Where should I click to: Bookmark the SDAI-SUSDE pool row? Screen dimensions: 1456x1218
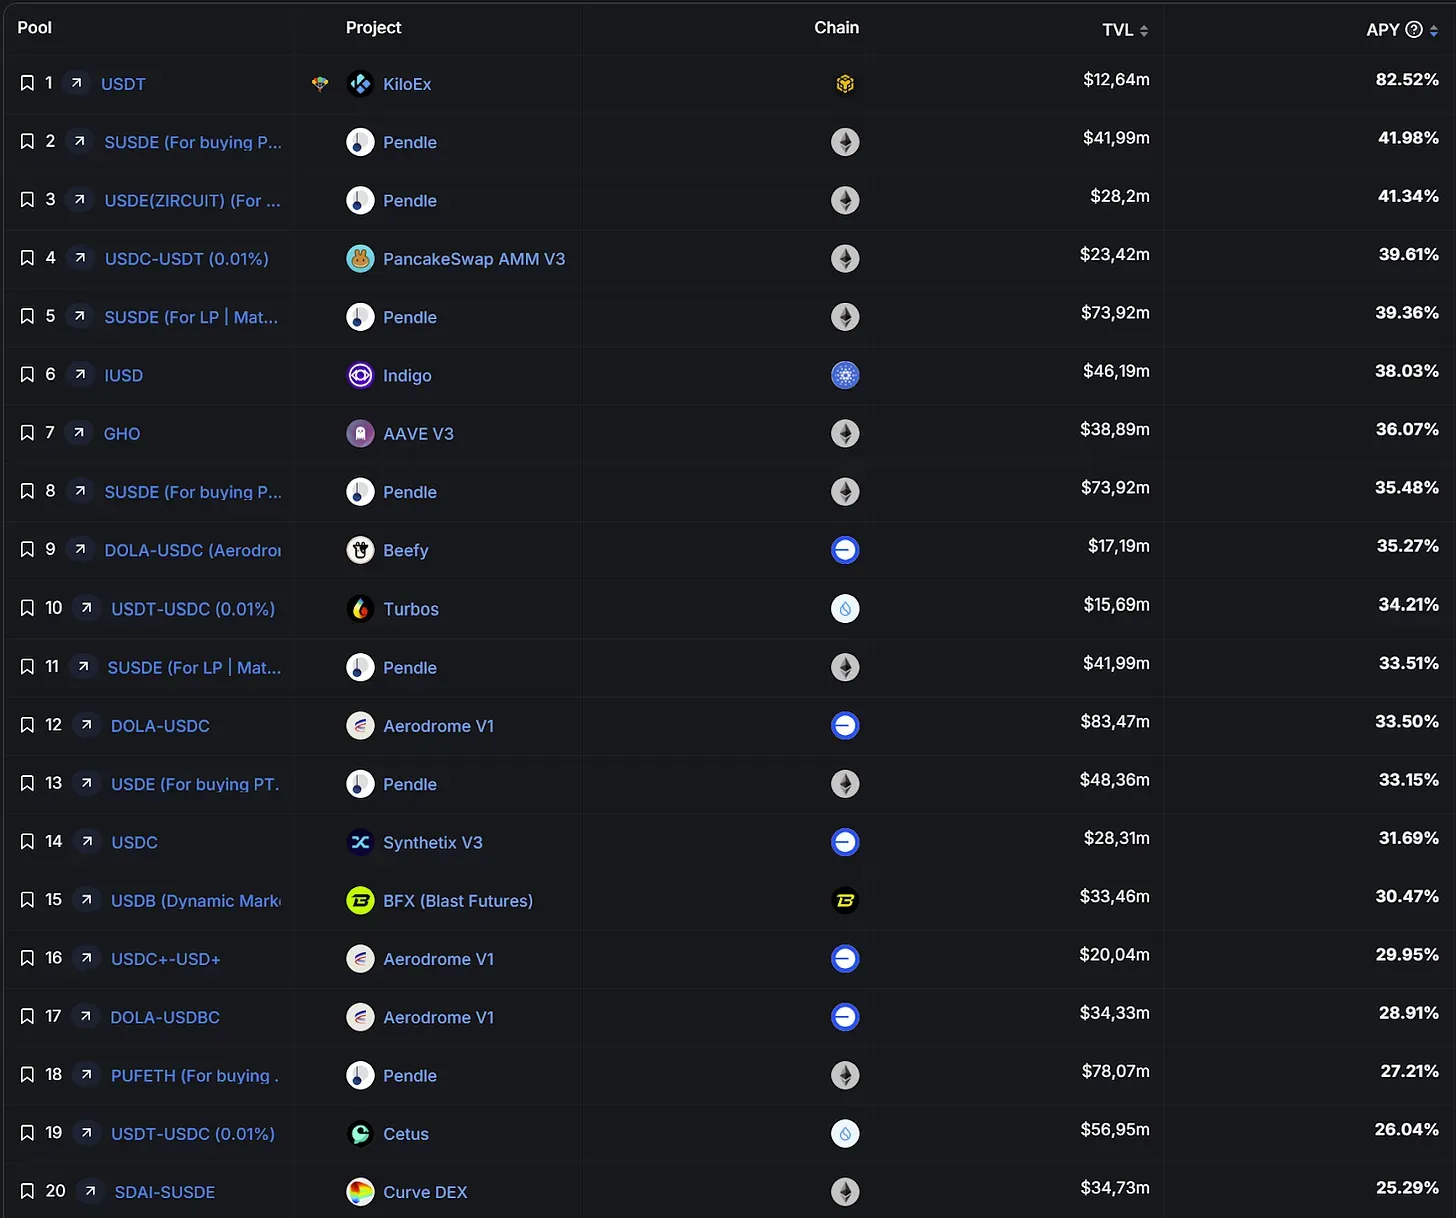click(27, 1191)
